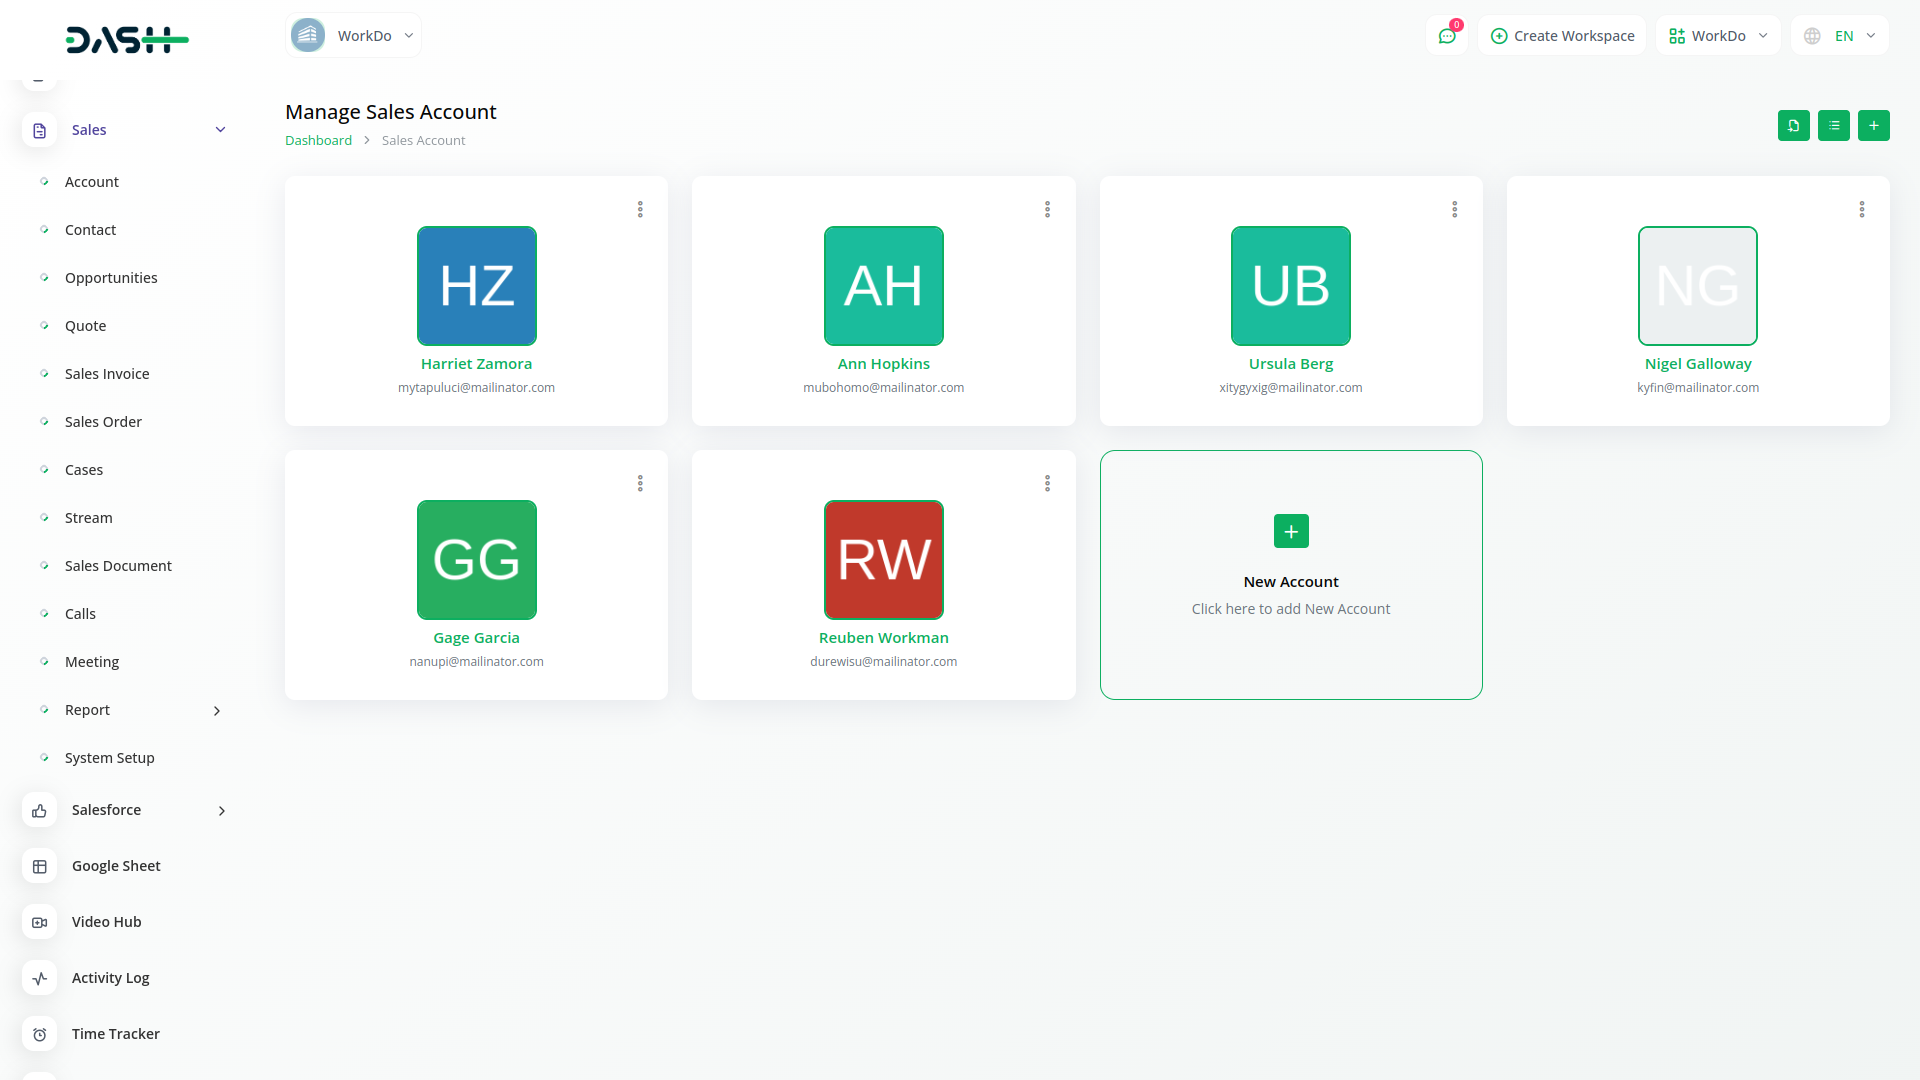This screenshot has width=1920, height=1080.
Task: Switch to list view icon
Action: coord(1833,126)
